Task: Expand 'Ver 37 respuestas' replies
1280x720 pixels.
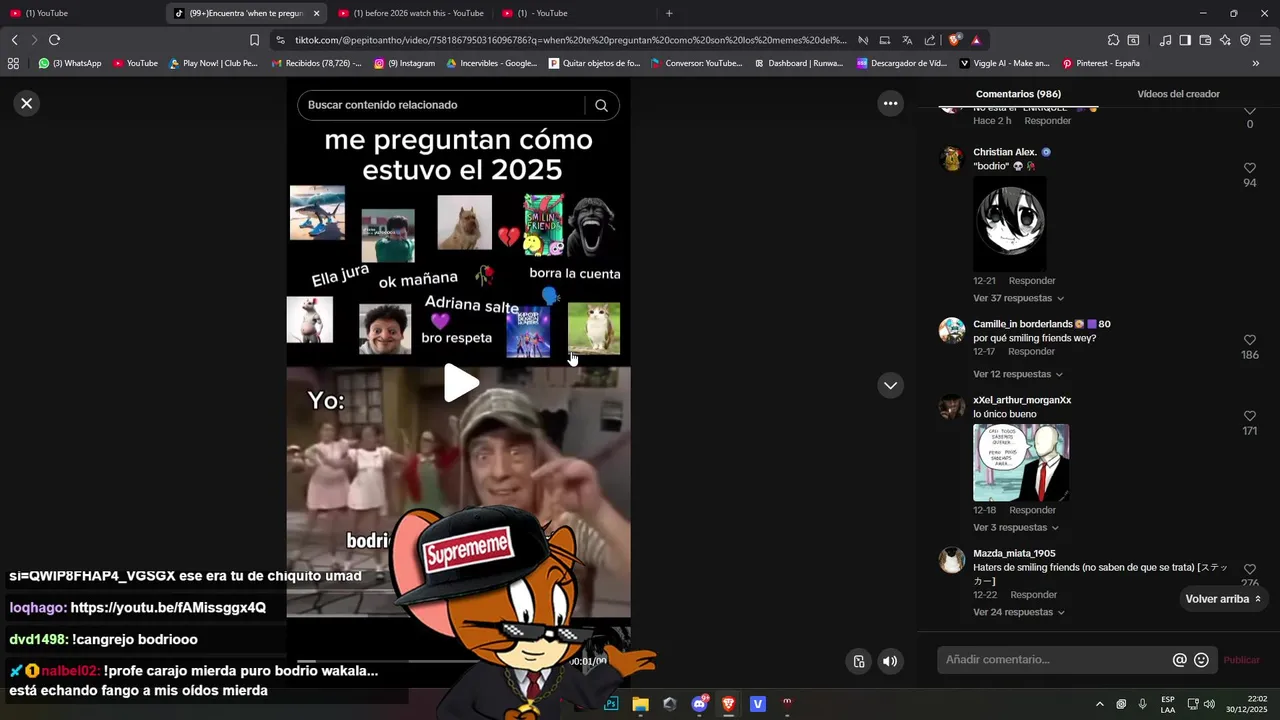Action: (x=1018, y=298)
